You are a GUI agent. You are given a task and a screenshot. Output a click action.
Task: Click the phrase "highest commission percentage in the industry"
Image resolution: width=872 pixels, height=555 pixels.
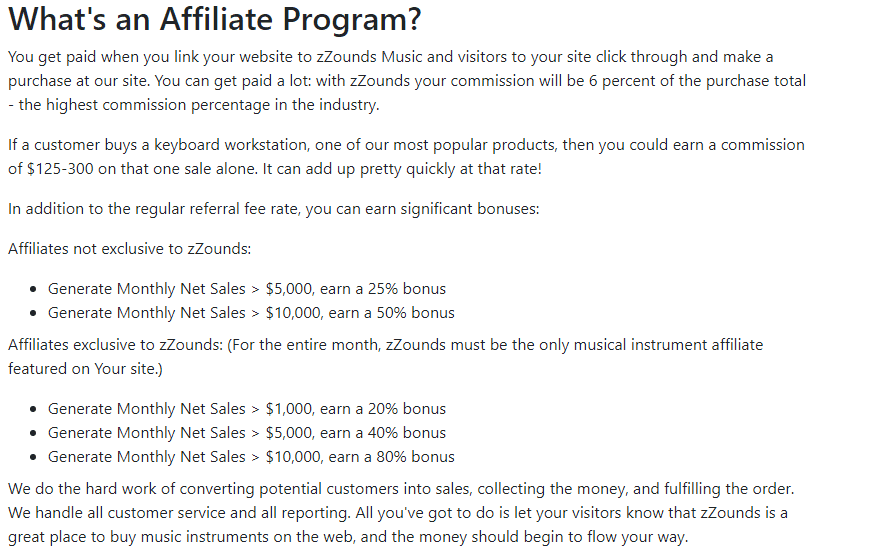211,105
